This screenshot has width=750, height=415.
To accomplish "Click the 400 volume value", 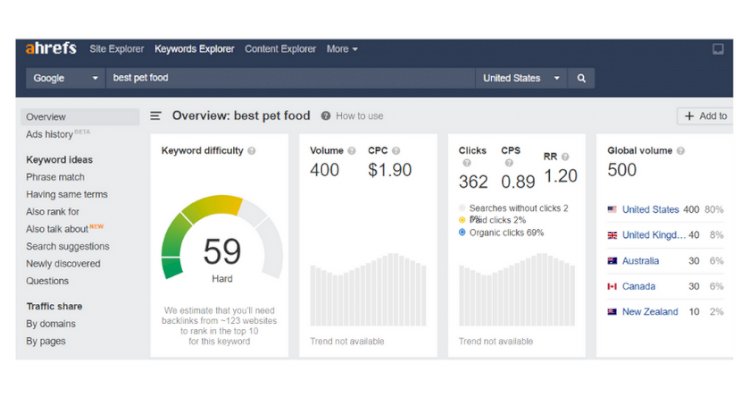I will 325,170.
